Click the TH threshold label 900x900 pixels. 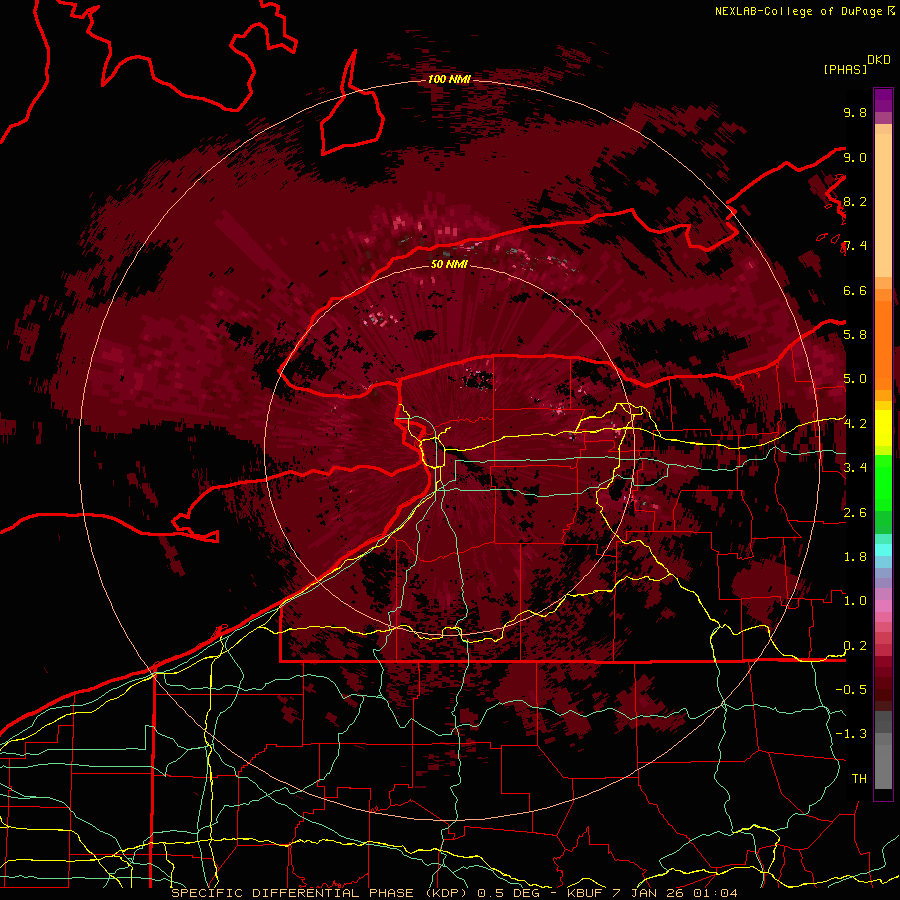pyautogui.click(x=859, y=779)
